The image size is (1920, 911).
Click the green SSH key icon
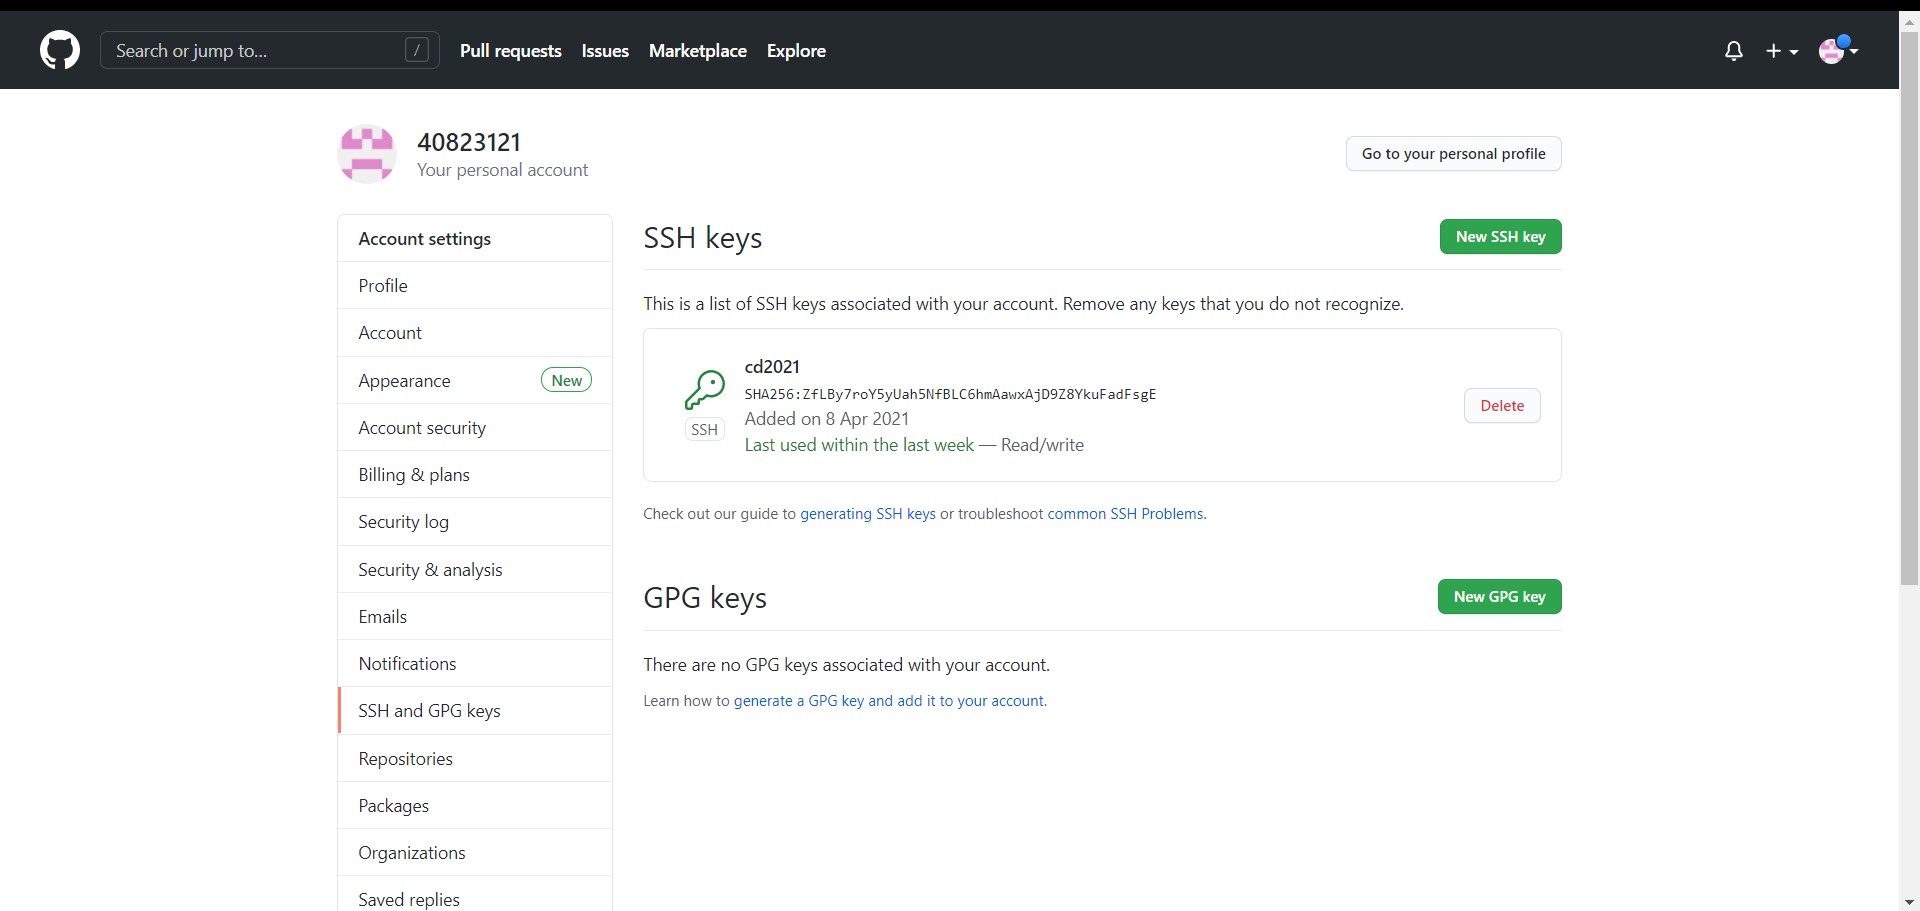[x=705, y=390]
